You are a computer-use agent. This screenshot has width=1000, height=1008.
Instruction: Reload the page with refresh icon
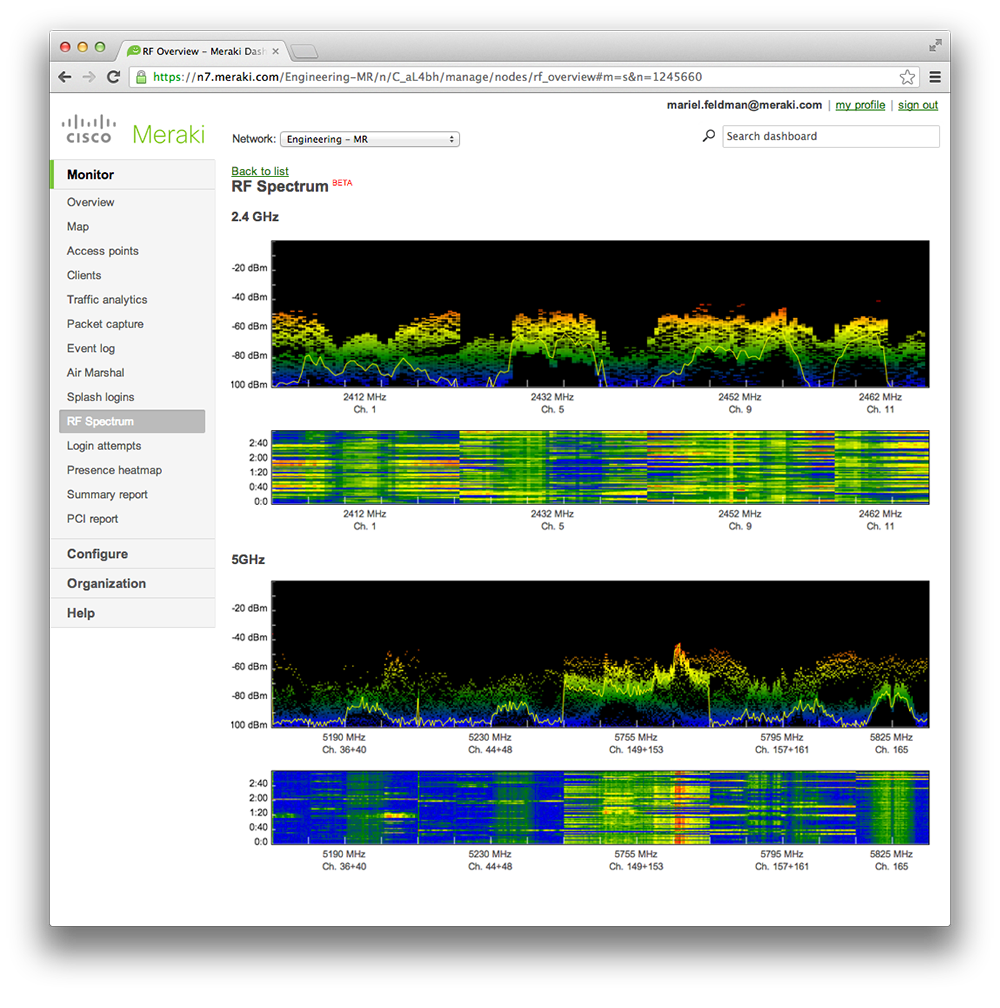pos(114,77)
